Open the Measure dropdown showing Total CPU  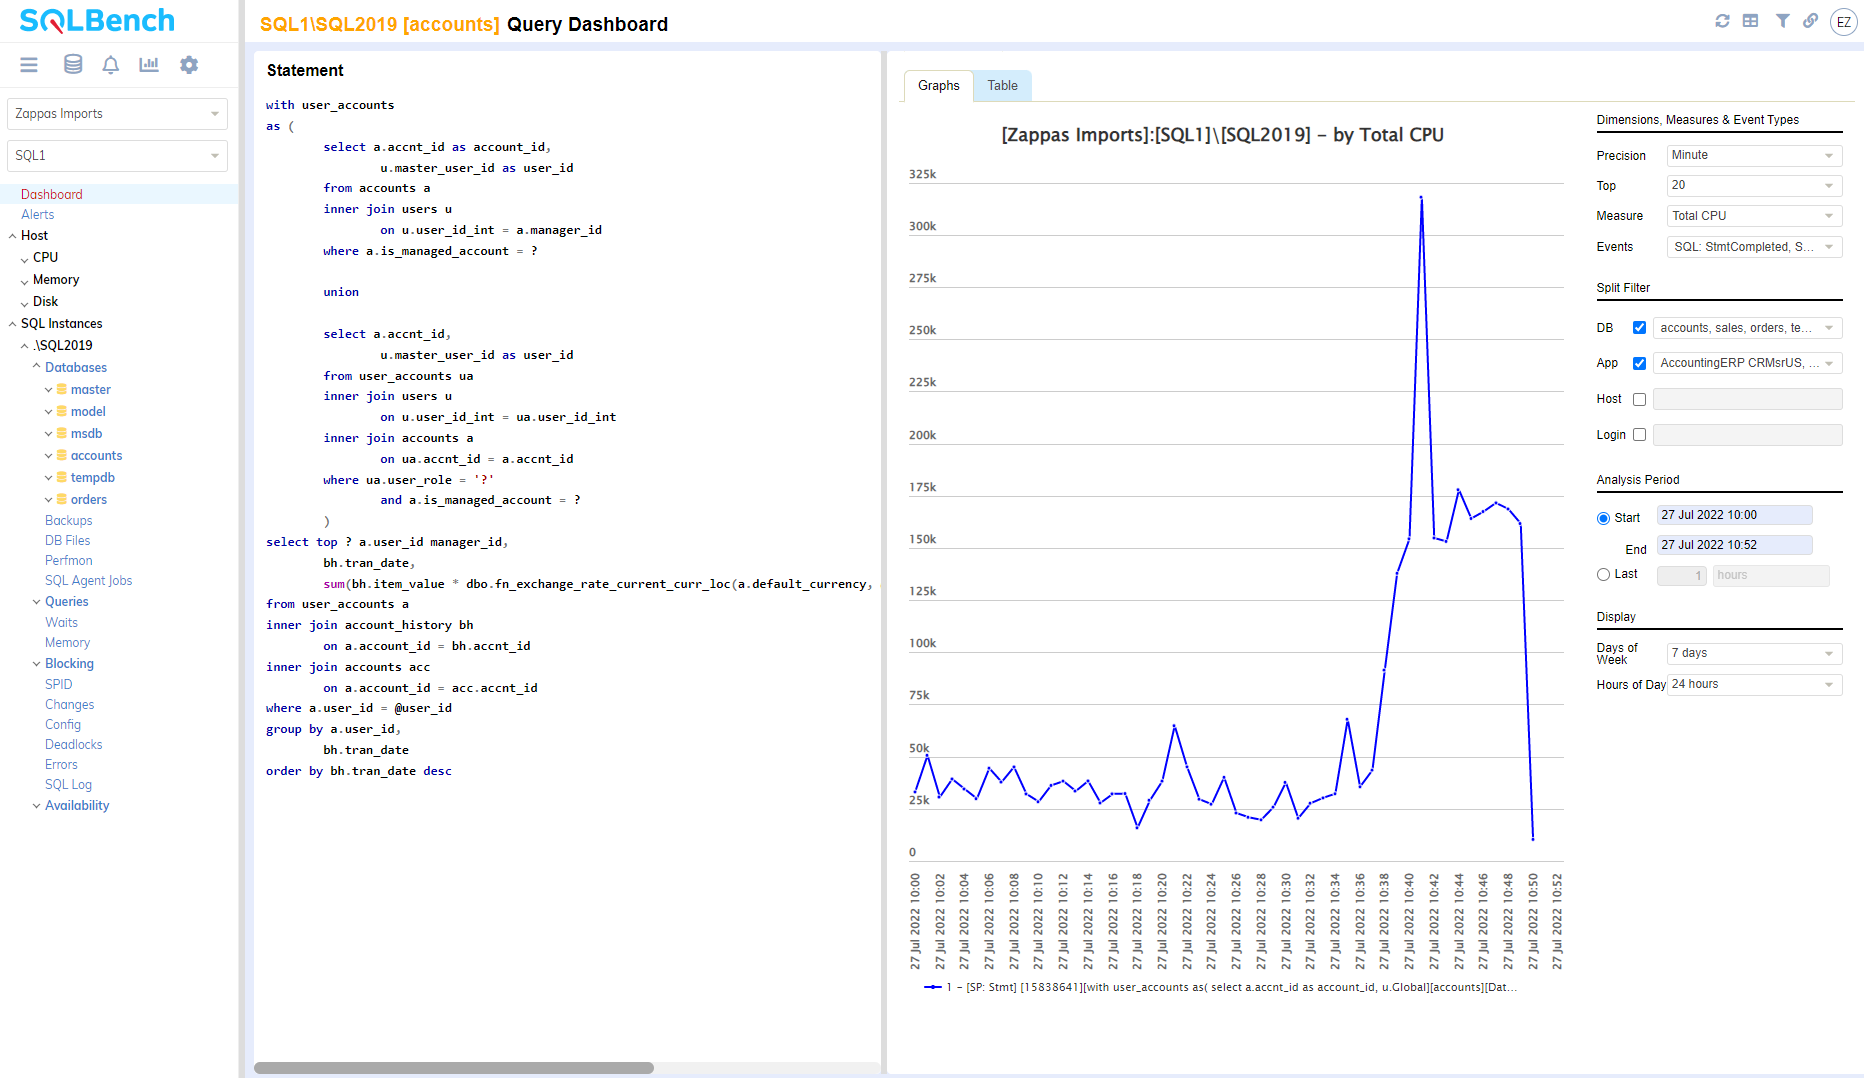pyautogui.click(x=1753, y=216)
